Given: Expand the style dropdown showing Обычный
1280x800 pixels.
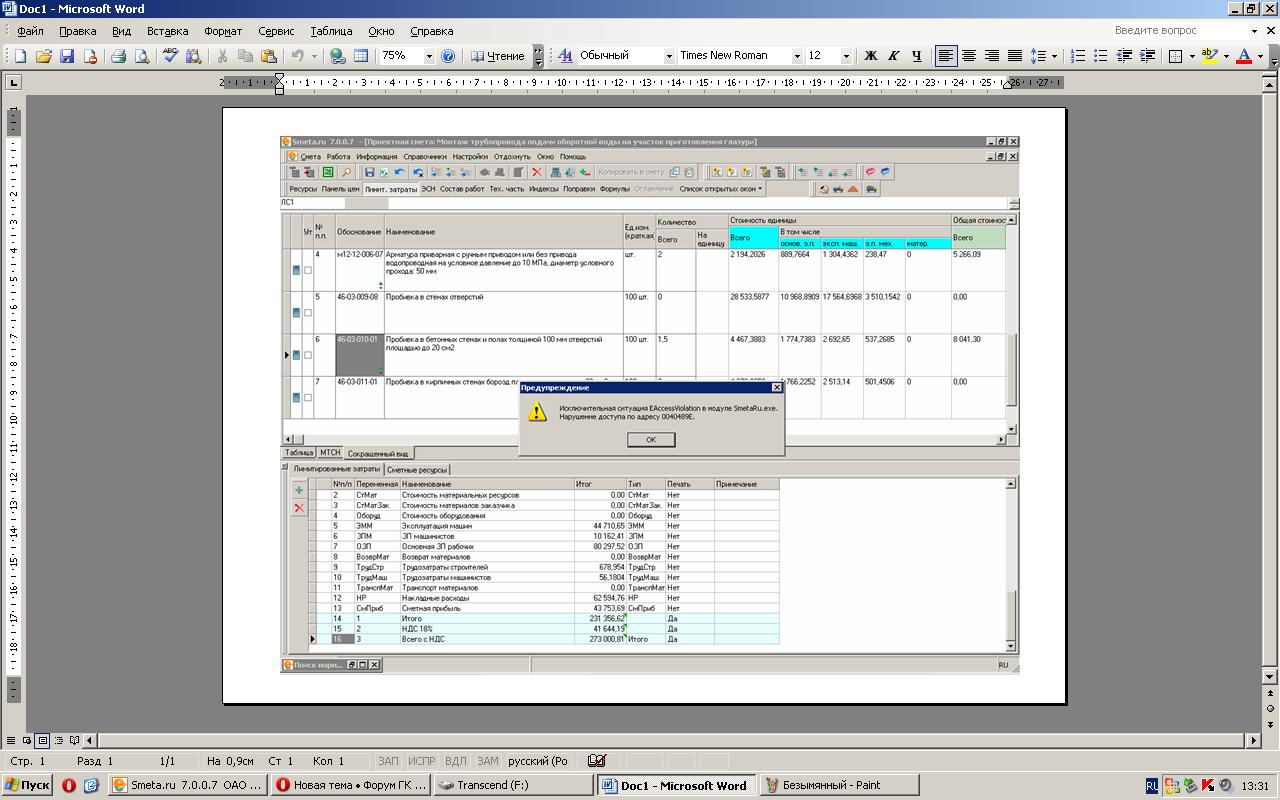Looking at the screenshot, I should 669,56.
